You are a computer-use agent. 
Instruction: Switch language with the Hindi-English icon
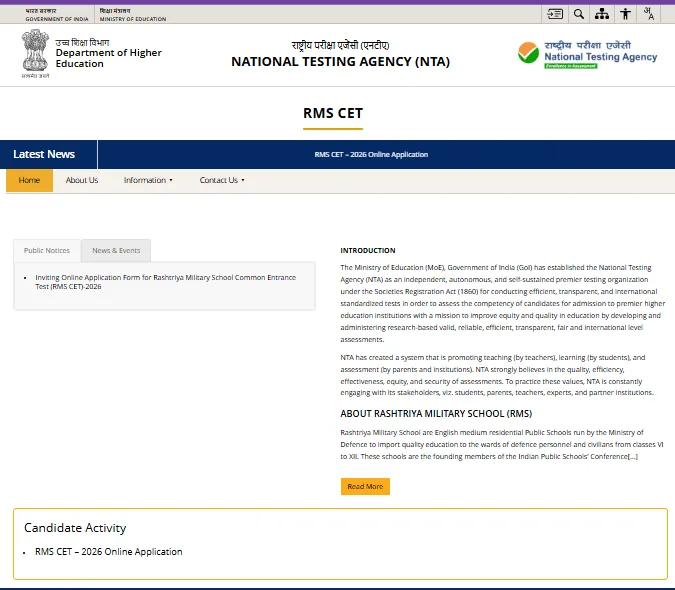[649, 14]
